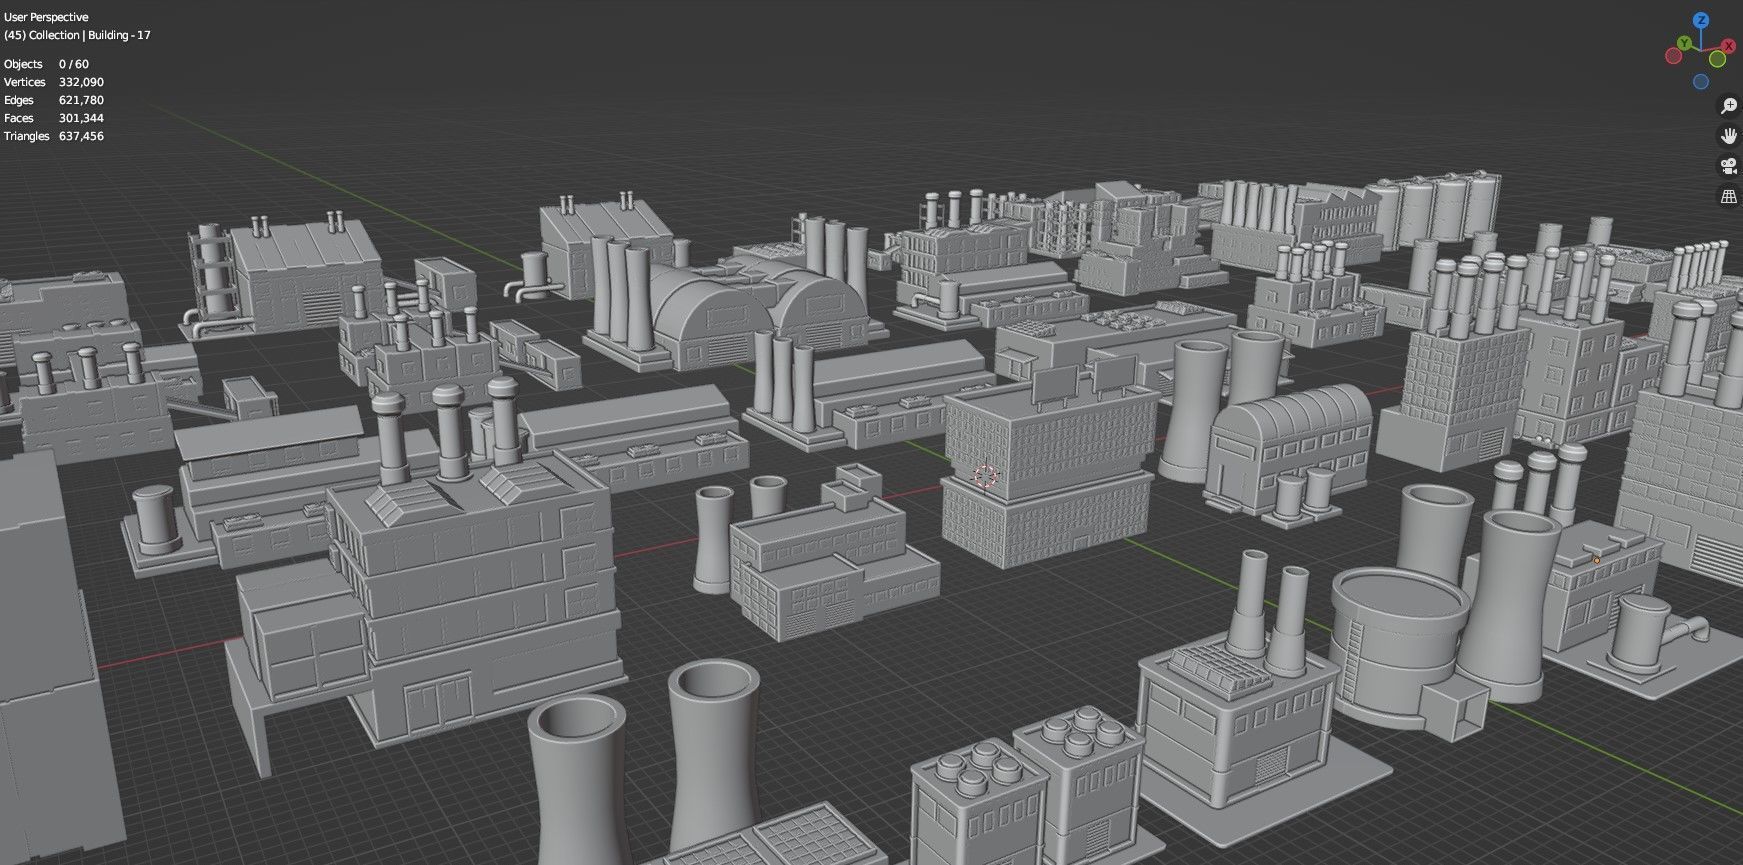This screenshot has width=1743, height=865.
Task: Click the '(45) Collection | Building - 17' label
Action: [x=77, y=35]
